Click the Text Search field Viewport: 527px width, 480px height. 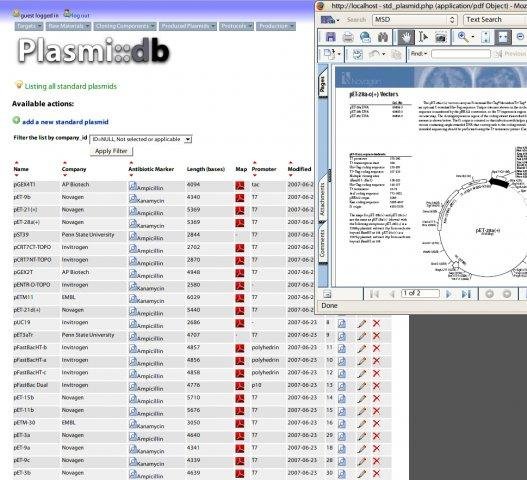tap(495, 20)
